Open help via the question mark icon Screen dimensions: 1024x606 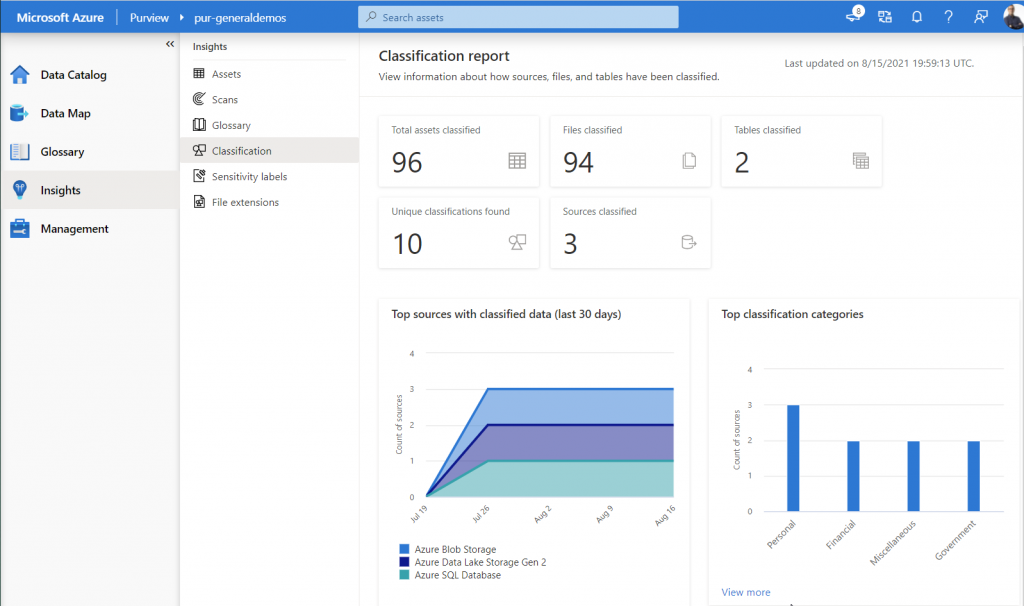pos(948,16)
